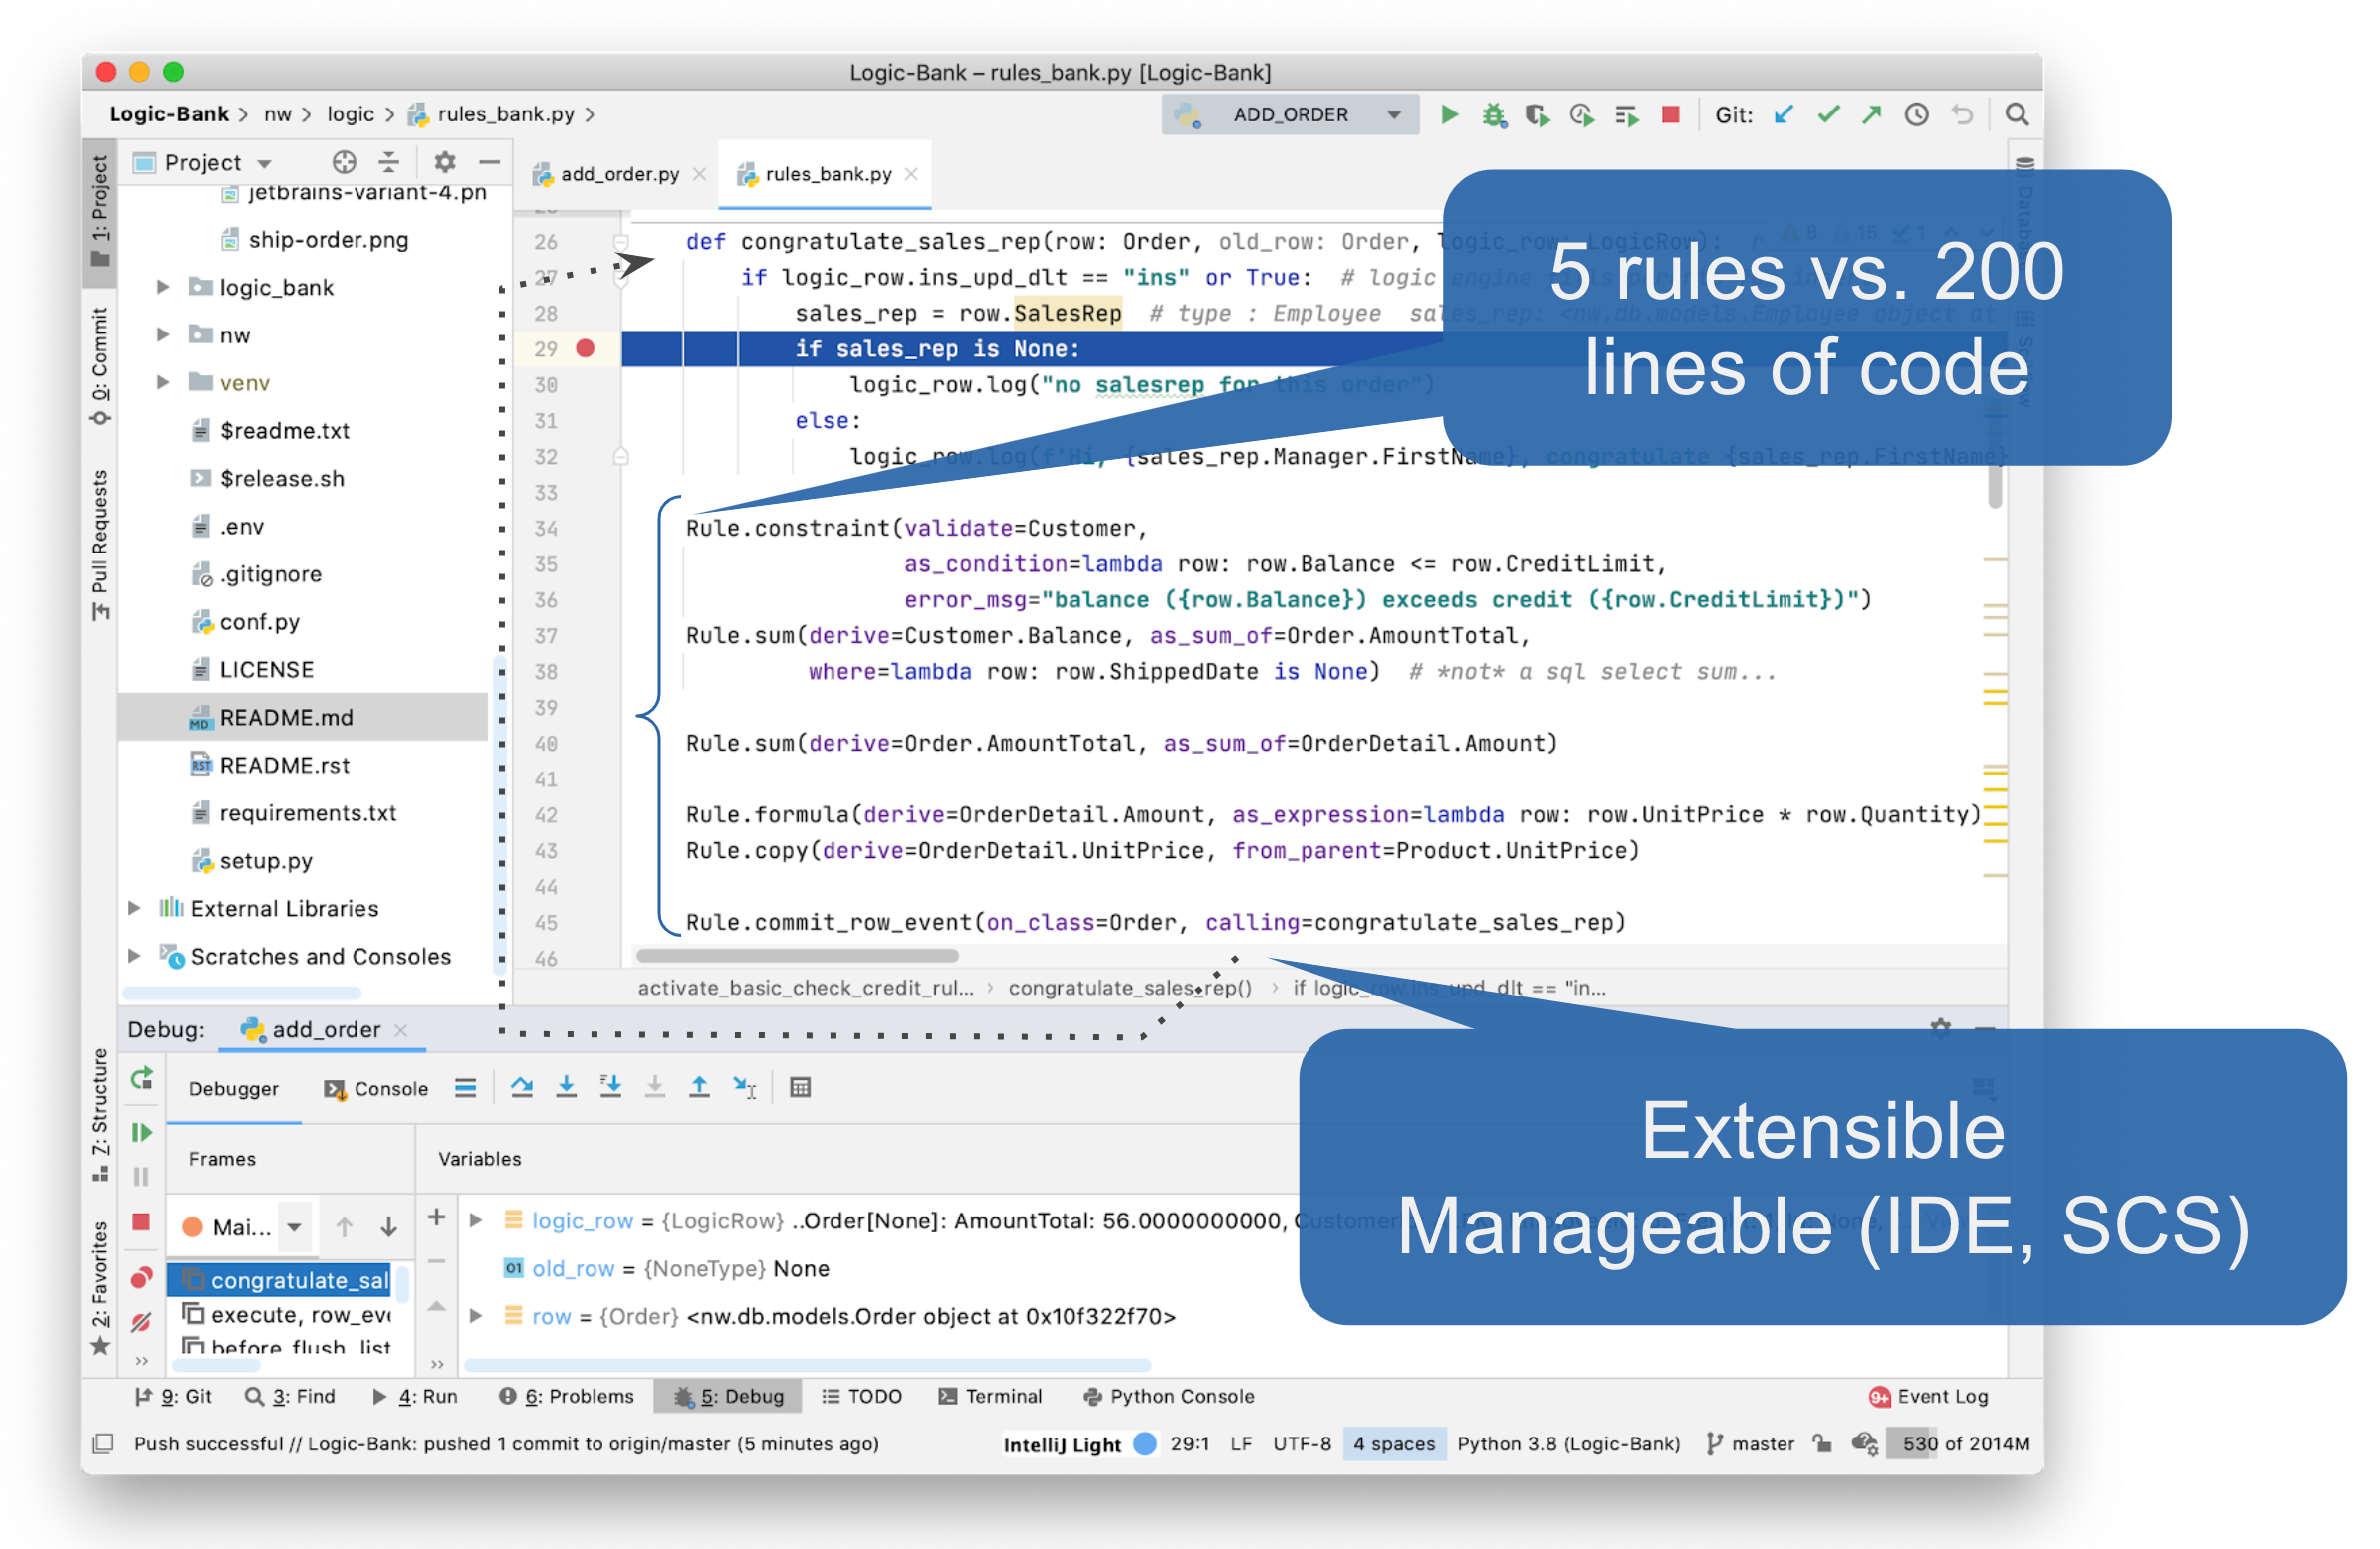This screenshot has height=1549, width=2380.
Task: Click the red Stop button in toolbar
Action: pyautogui.click(x=1670, y=115)
